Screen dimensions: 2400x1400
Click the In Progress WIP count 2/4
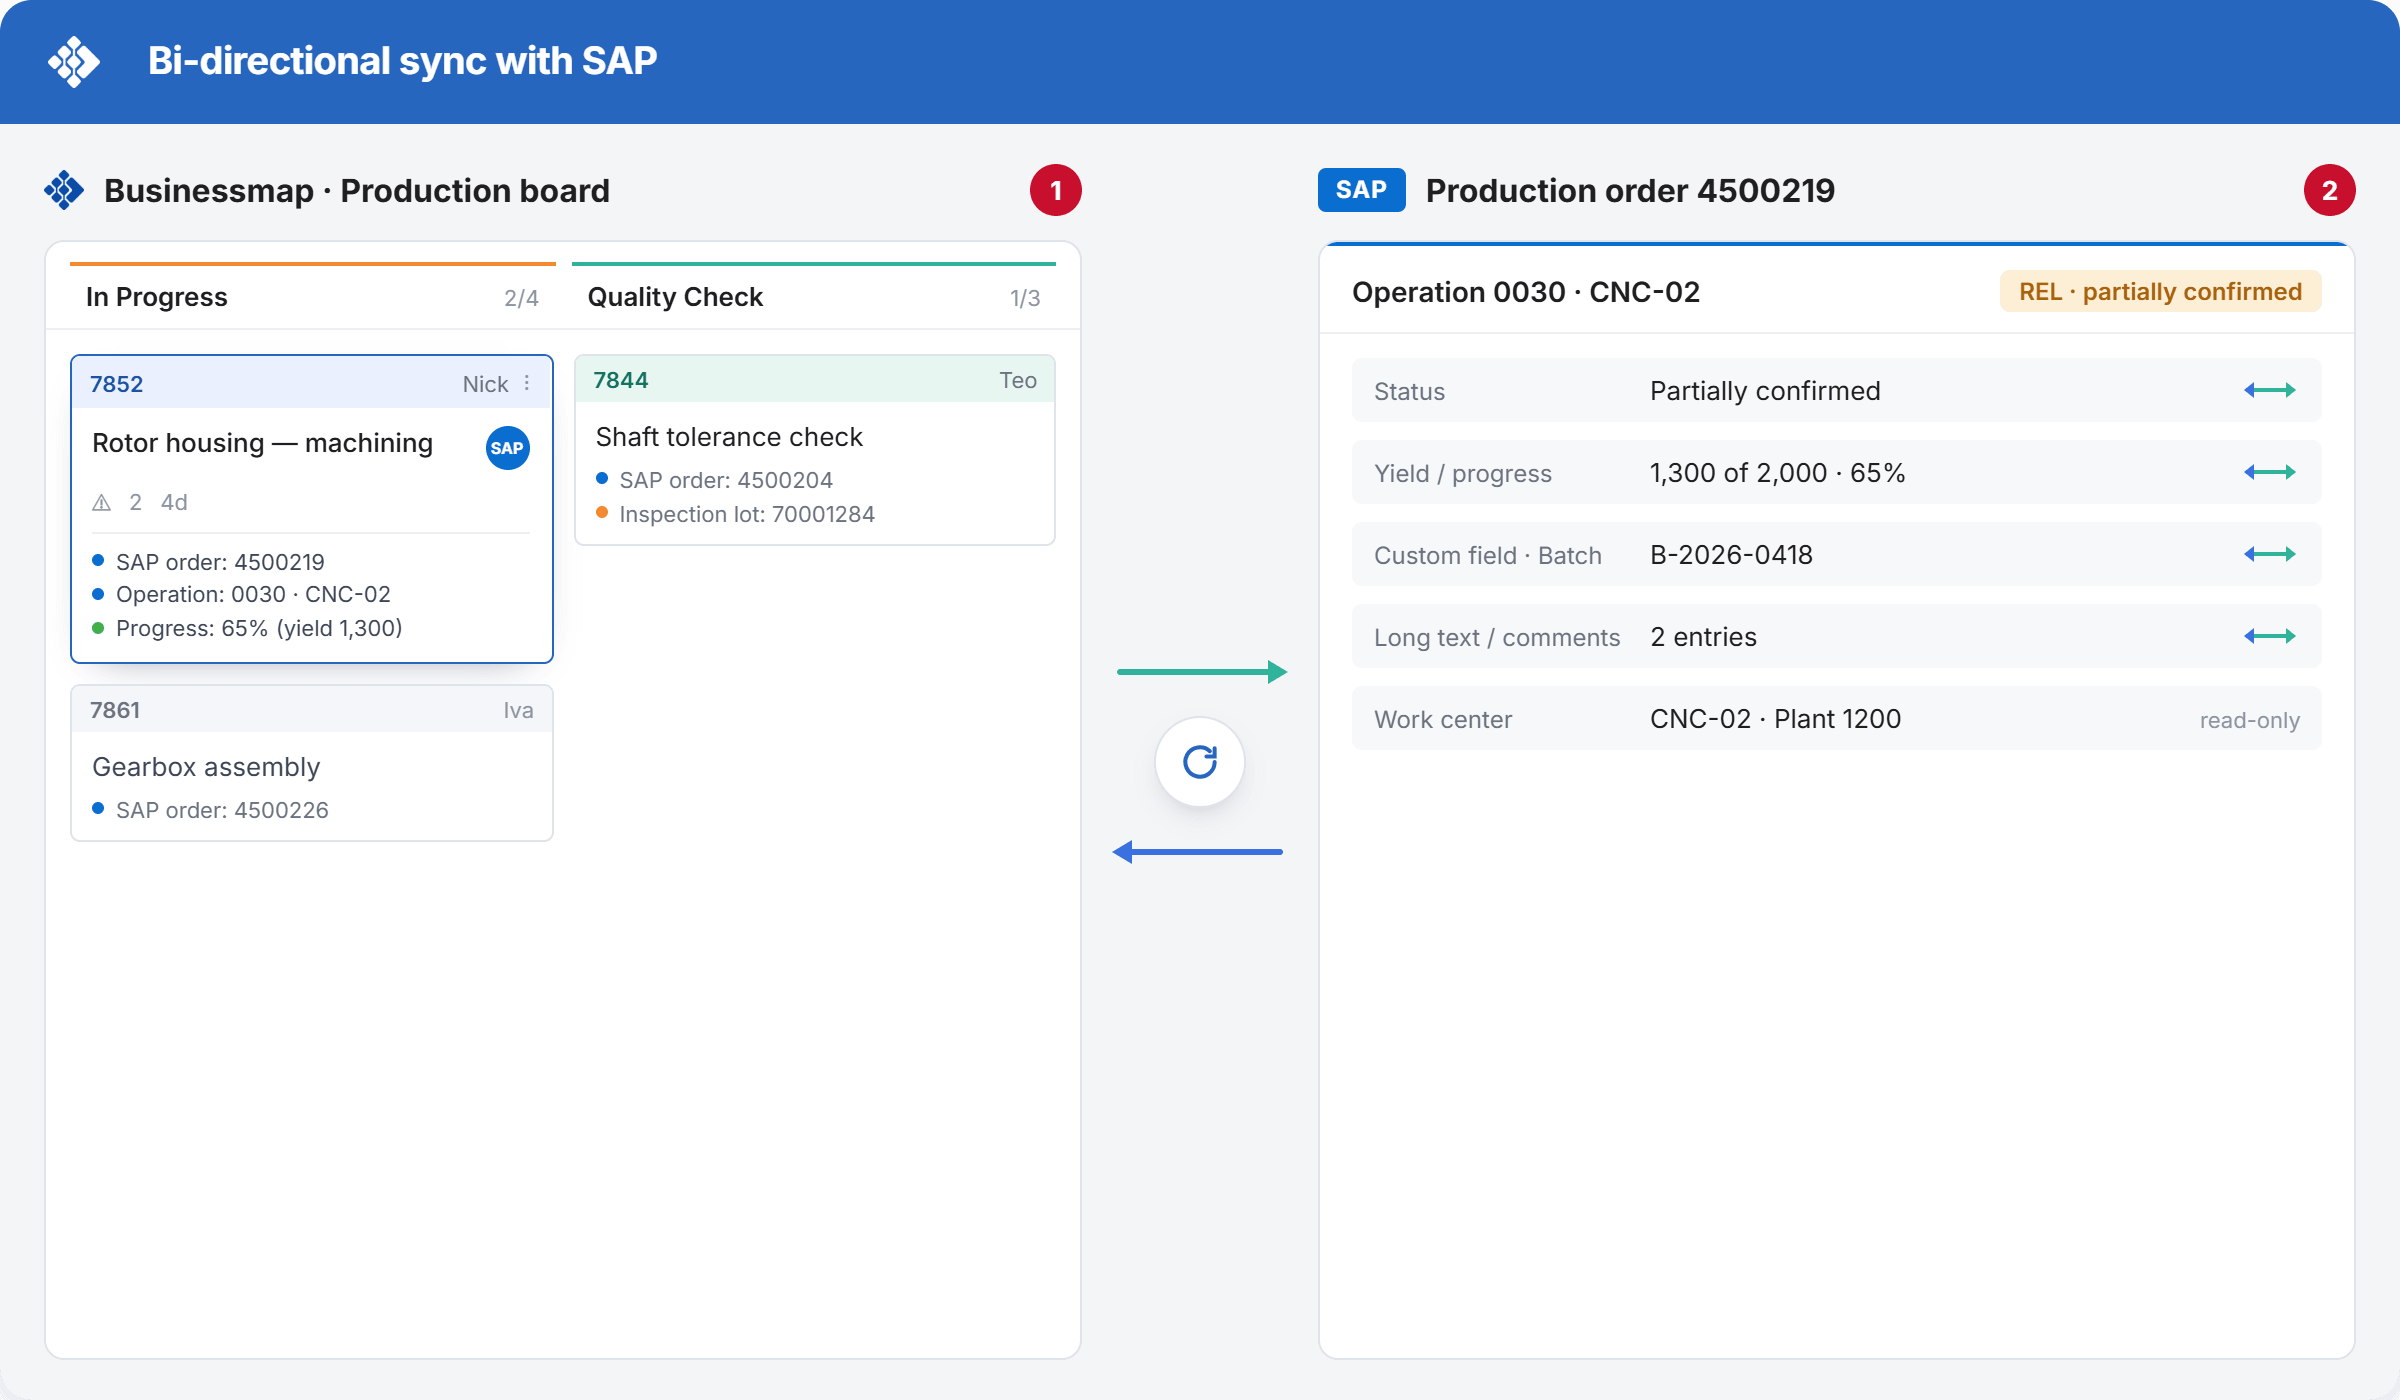coord(521,298)
